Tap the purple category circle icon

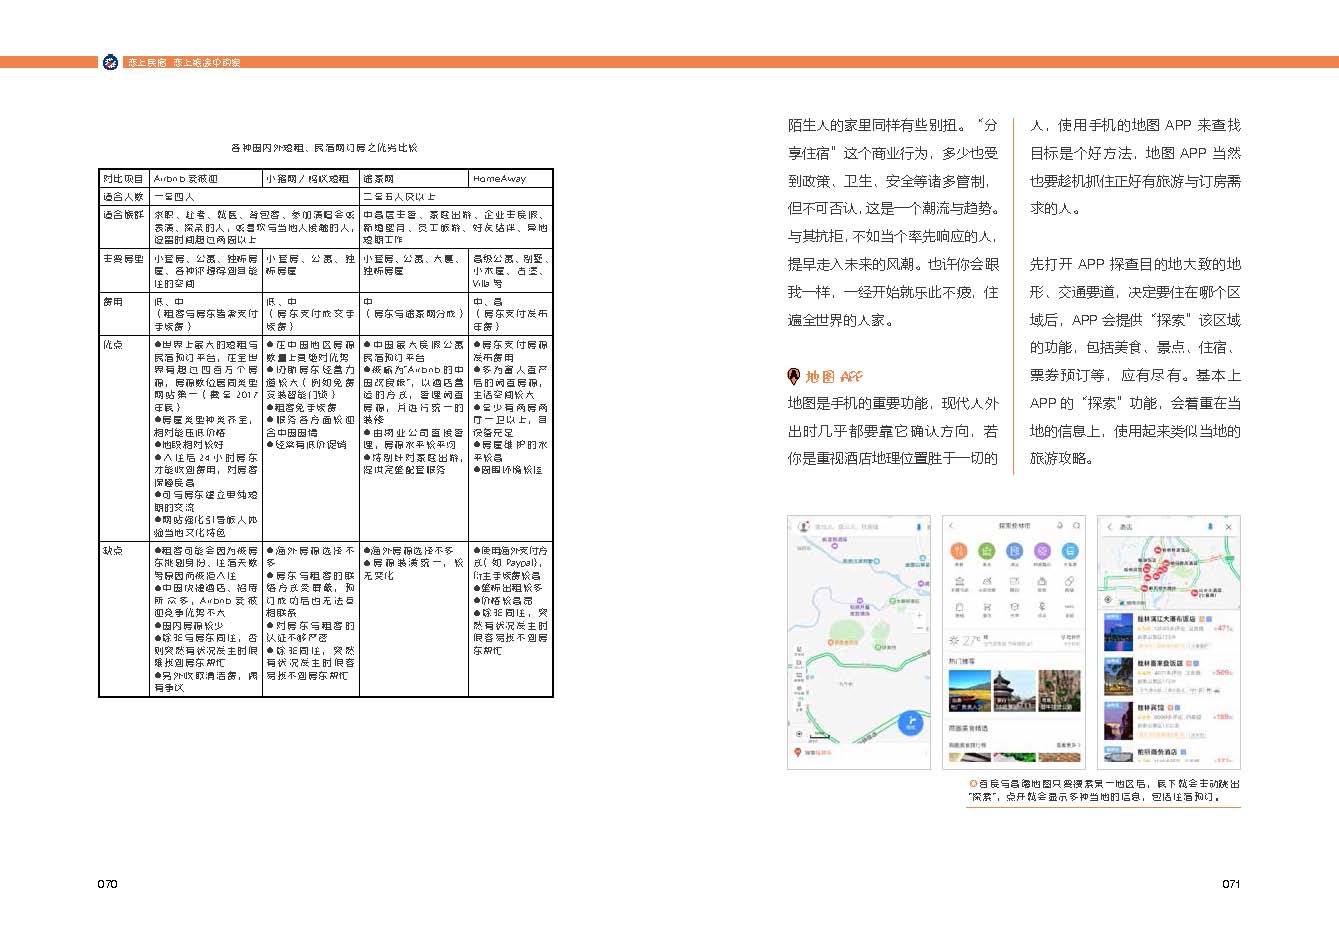[x=1042, y=551]
